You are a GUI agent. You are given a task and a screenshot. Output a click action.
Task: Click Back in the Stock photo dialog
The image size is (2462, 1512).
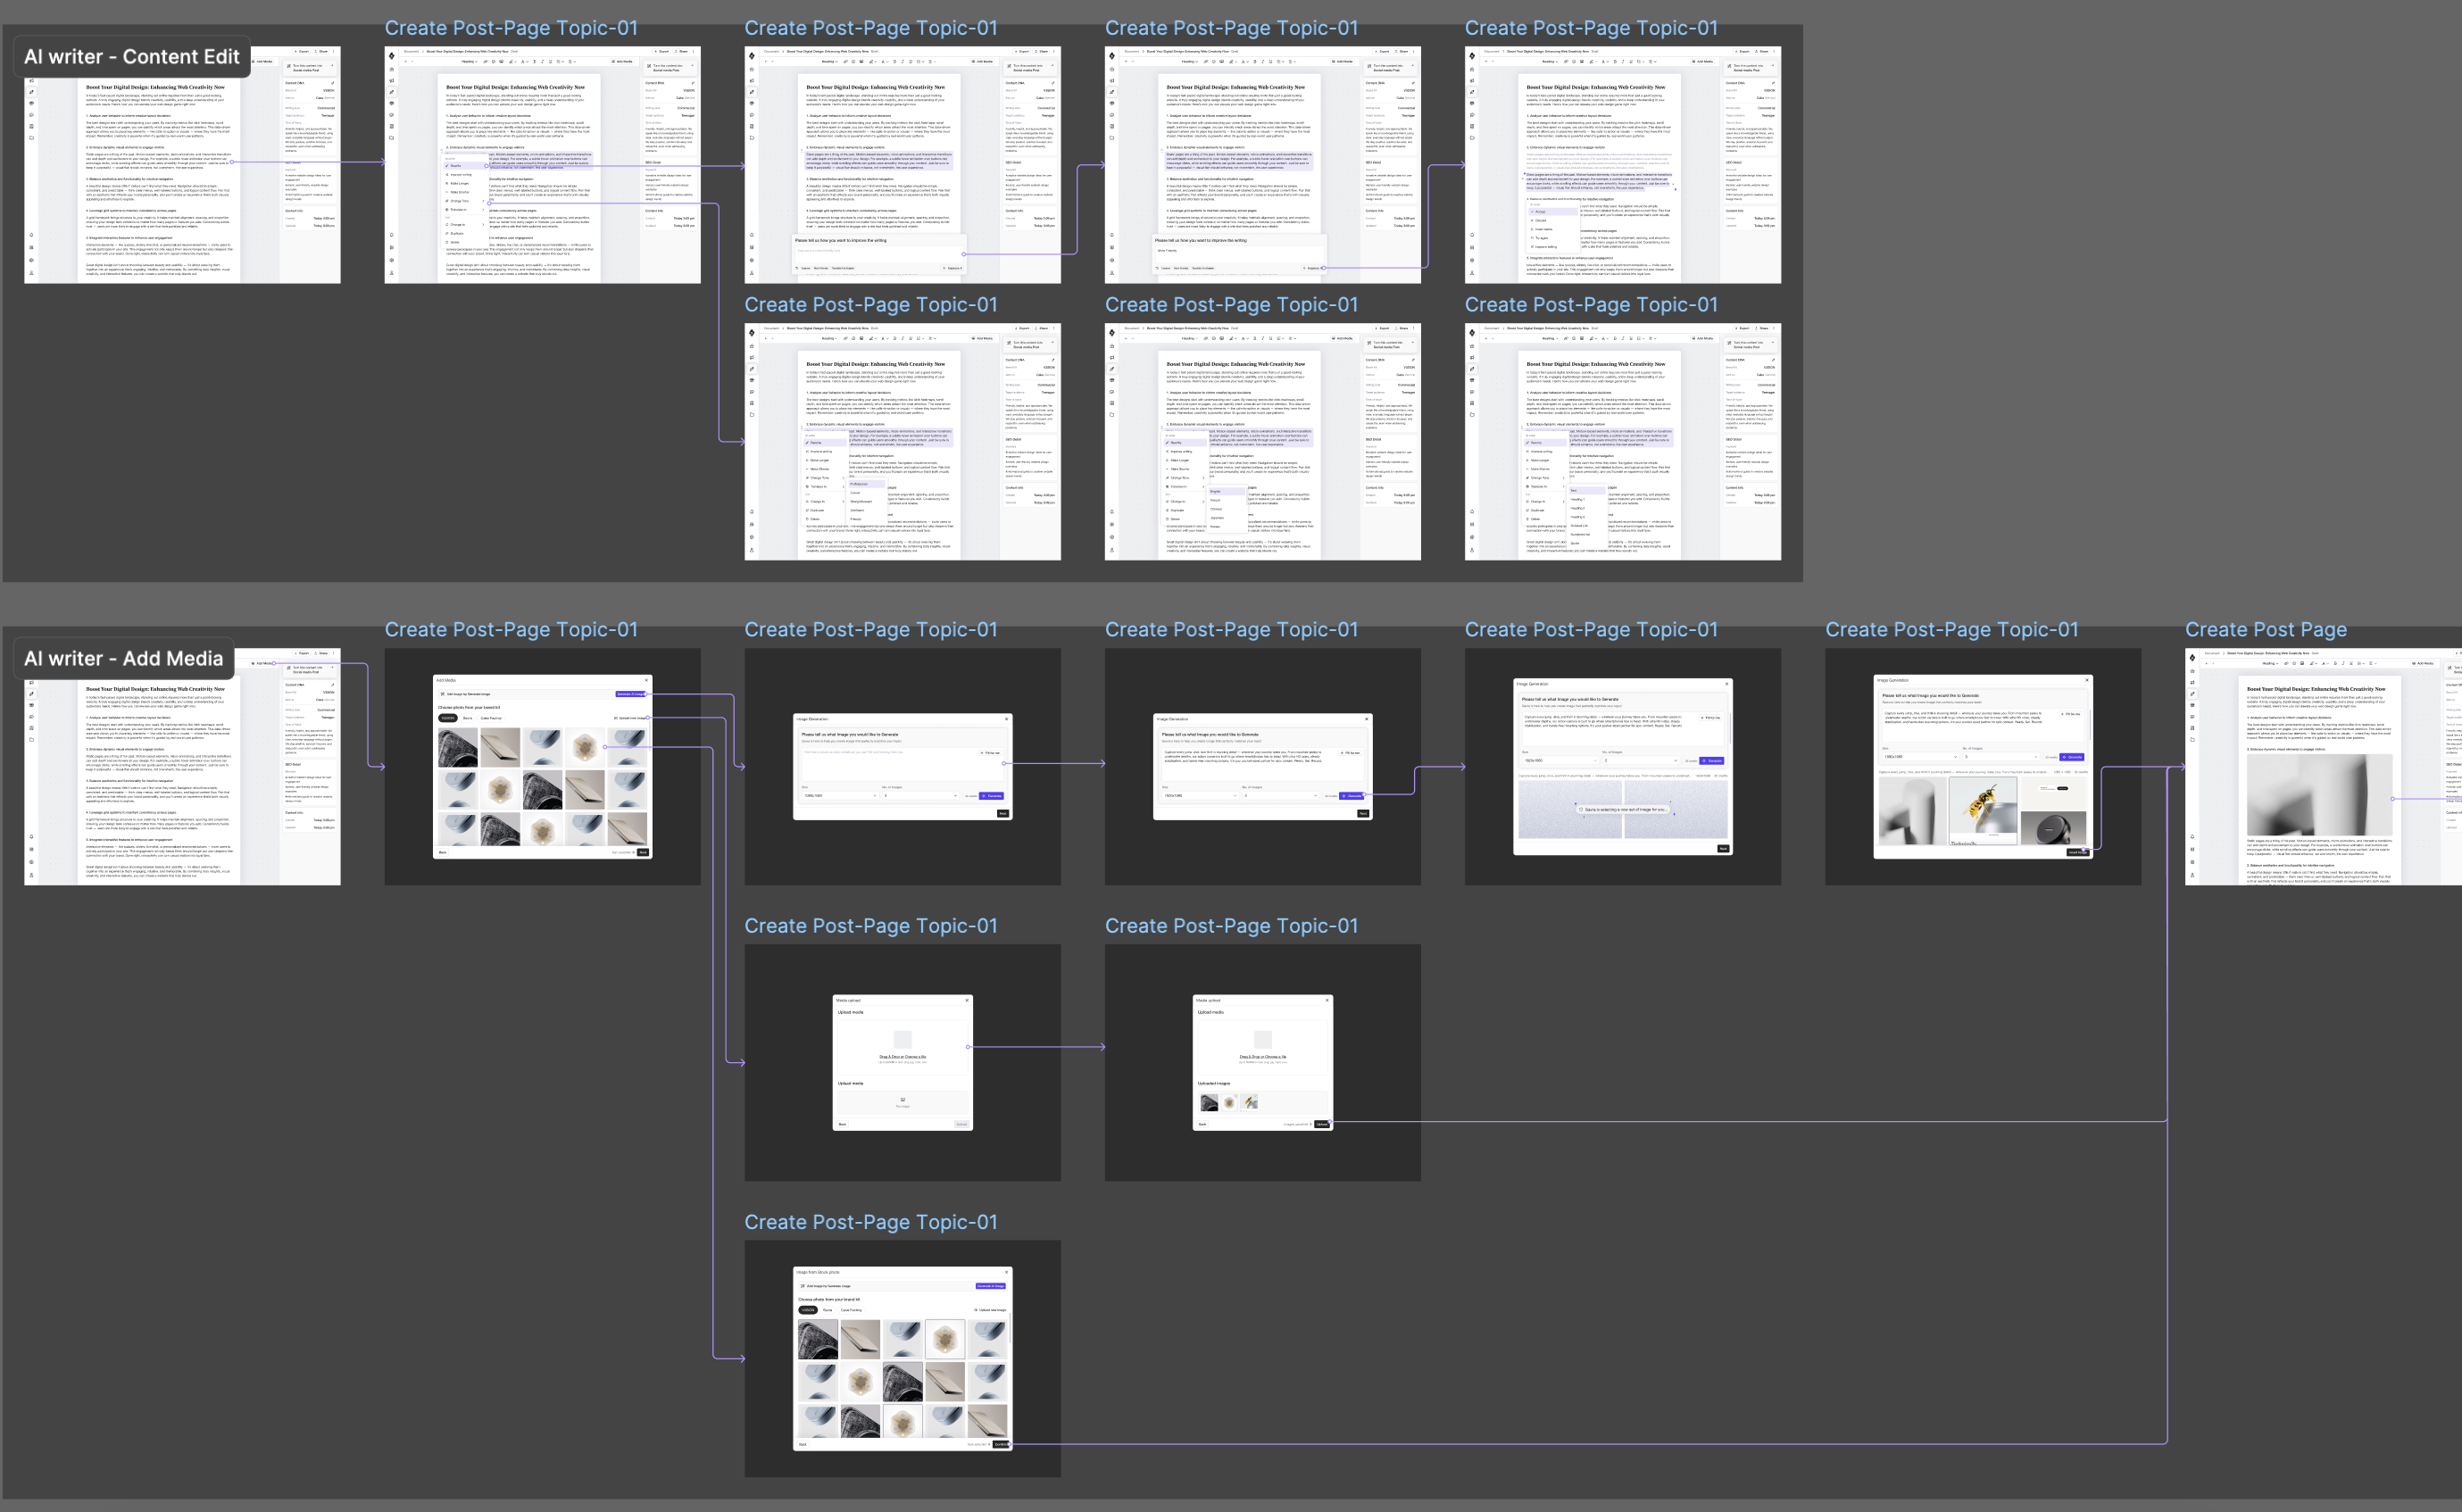click(804, 1445)
